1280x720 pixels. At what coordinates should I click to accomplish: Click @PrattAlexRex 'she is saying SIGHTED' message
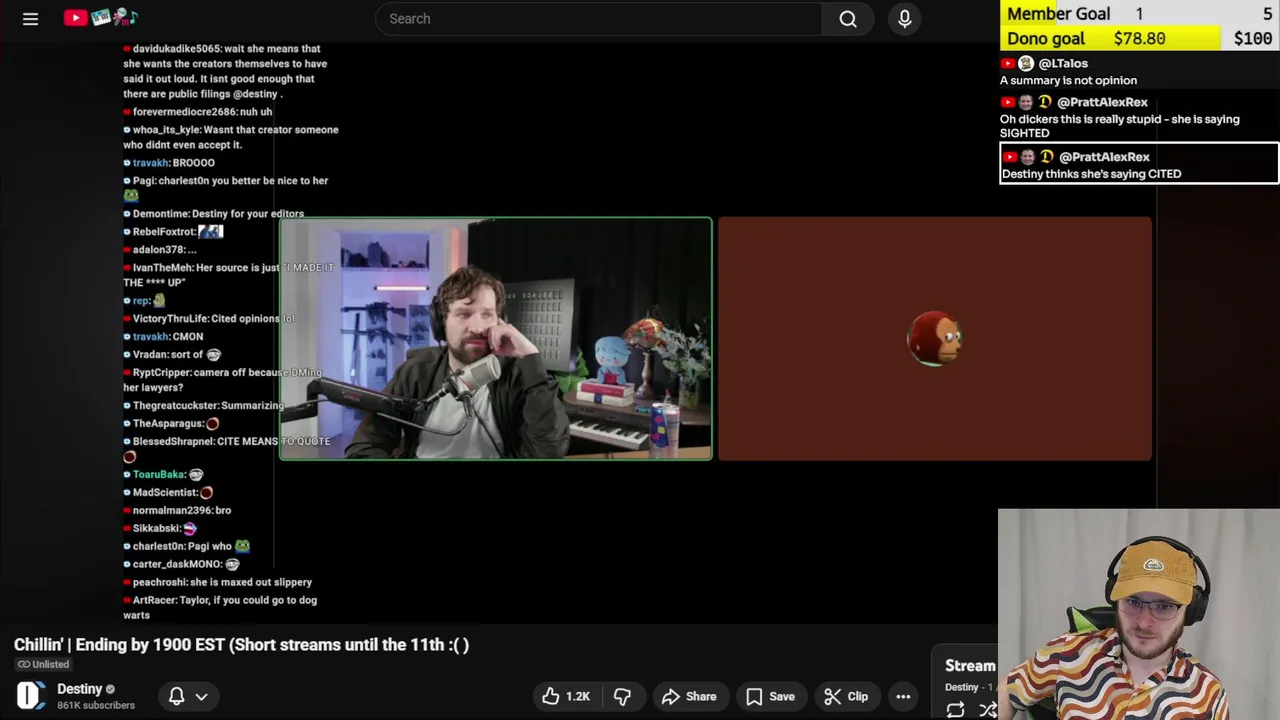[x=1120, y=117]
